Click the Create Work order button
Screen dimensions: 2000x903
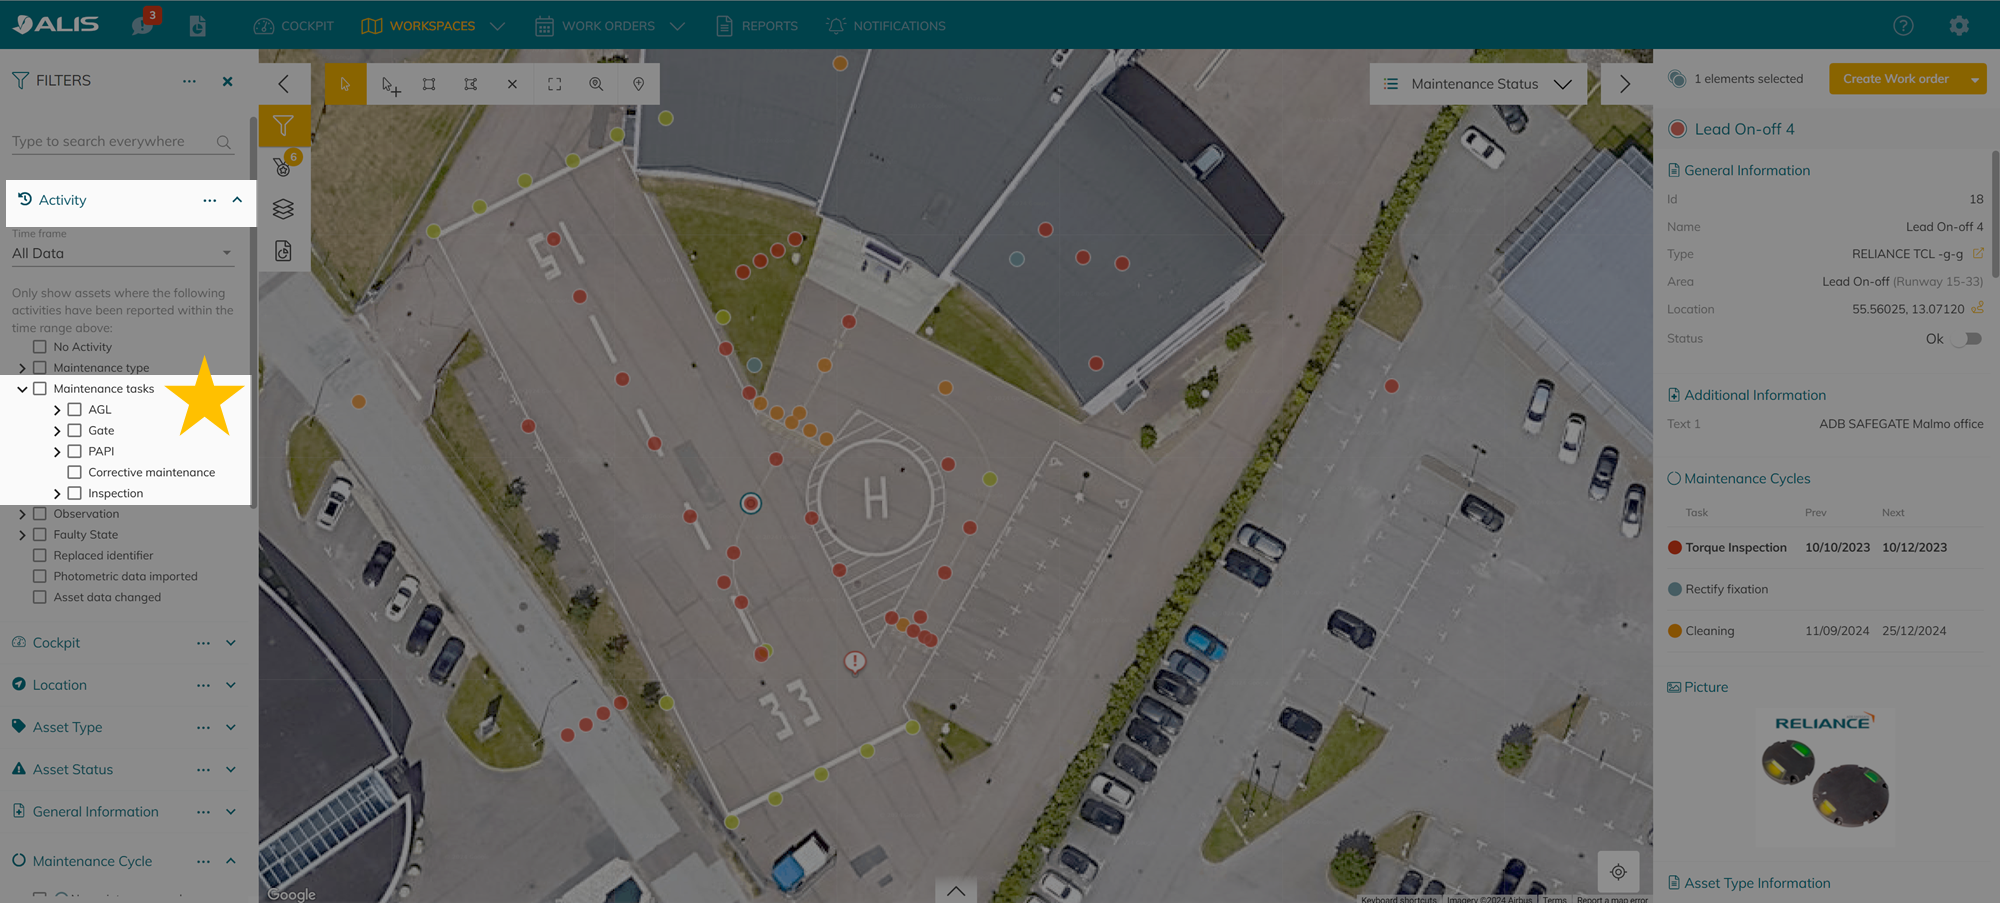click(x=1895, y=79)
